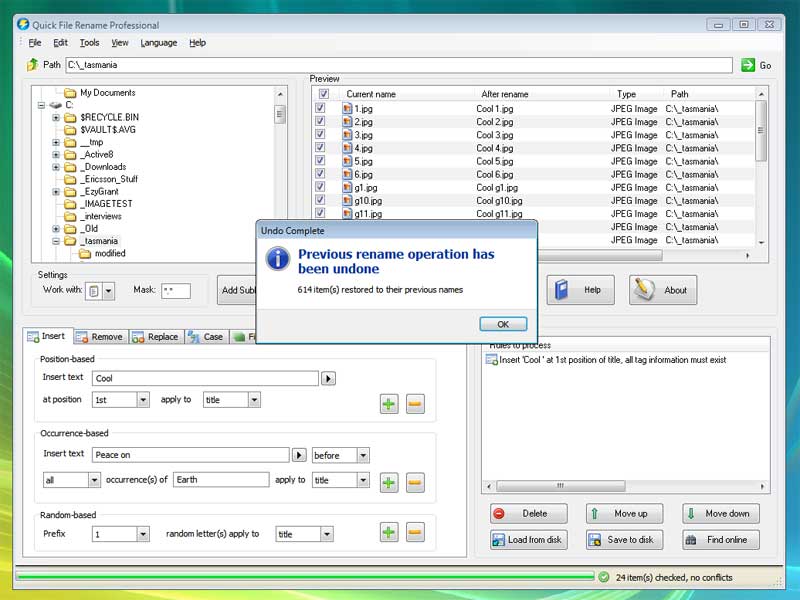Uncheck the checkbox for 1.jpg
Image resolution: width=800 pixels, height=600 pixels.
pos(320,108)
